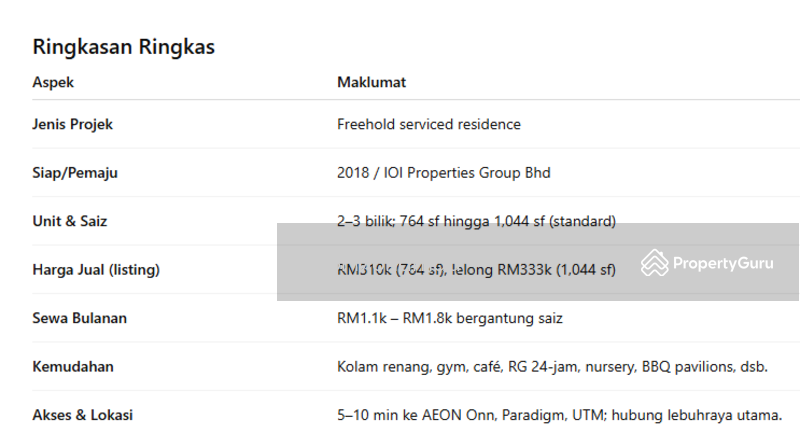The width and height of the screenshot is (800, 447).
Task: Select the Kemudahan row label
Action: (x=73, y=366)
